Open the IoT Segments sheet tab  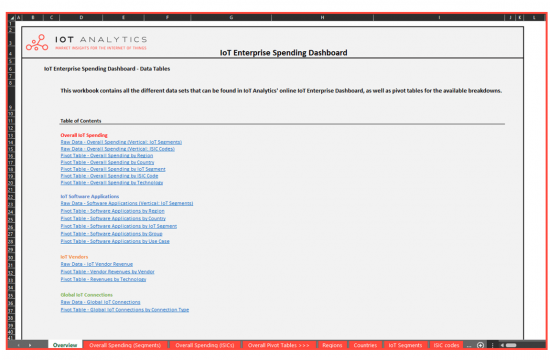coord(405,345)
